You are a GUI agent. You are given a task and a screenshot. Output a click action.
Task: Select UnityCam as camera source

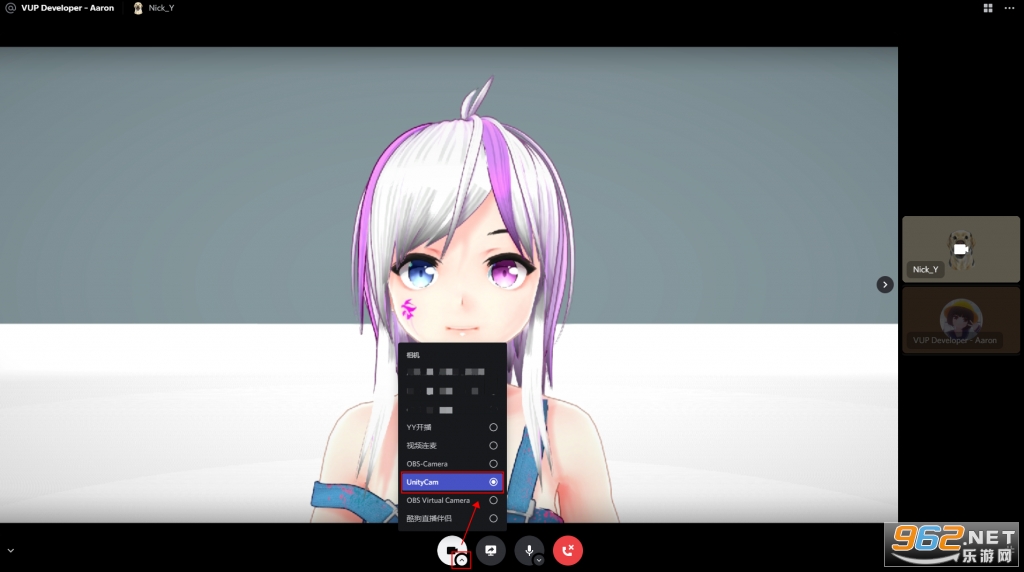pyautogui.click(x=452, y=482)
